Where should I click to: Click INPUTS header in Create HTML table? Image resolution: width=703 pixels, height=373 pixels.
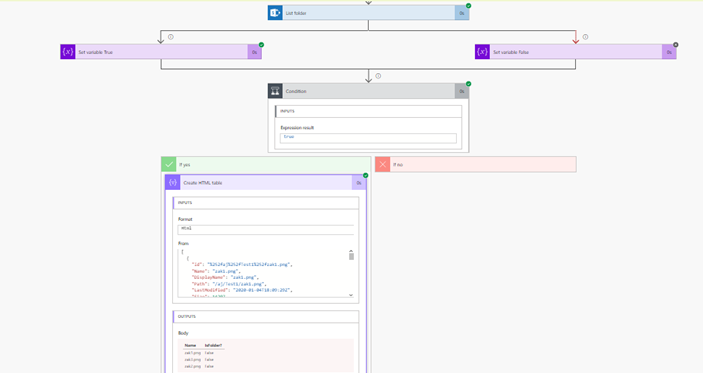coord(266,203)
